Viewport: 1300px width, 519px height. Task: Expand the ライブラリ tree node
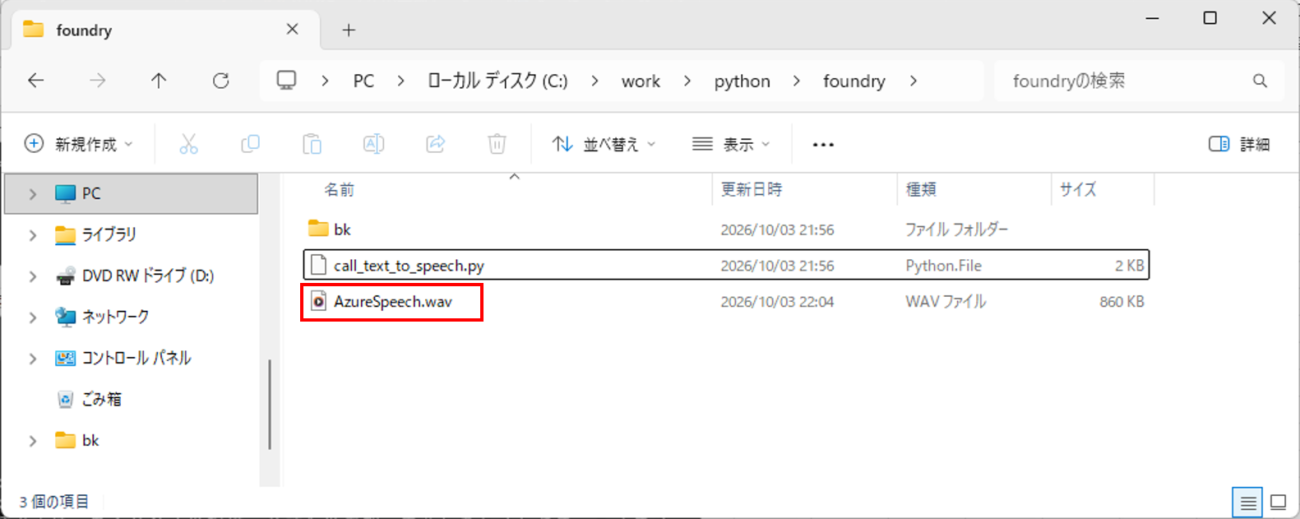(x=33, y=235)
